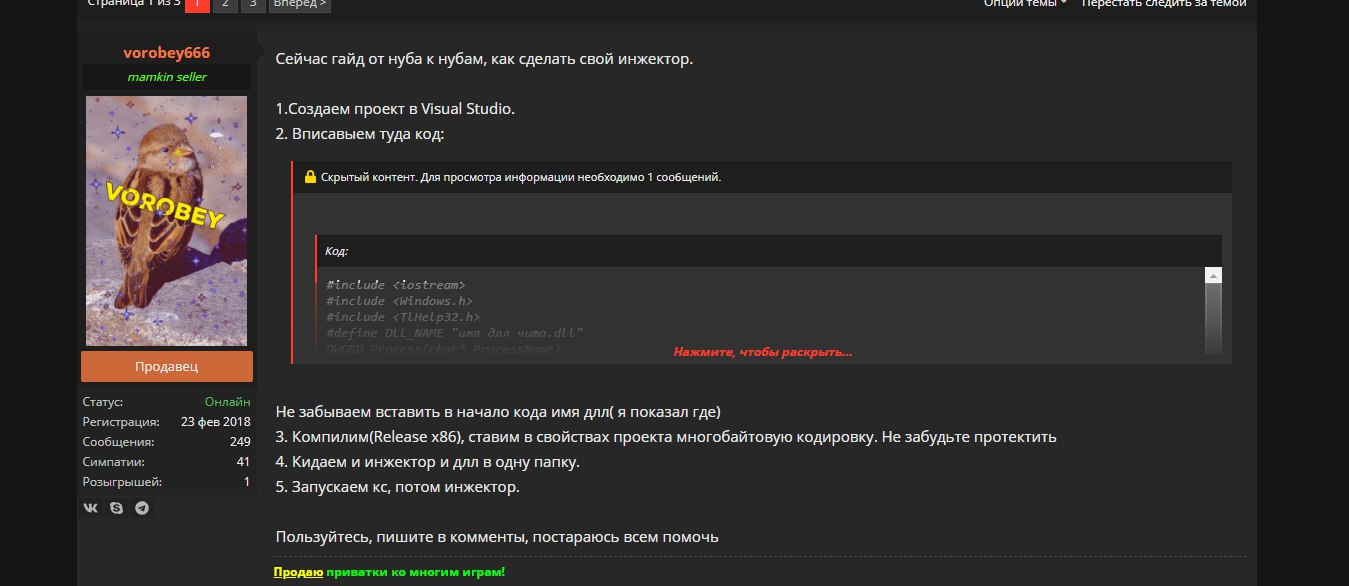Viewport: 1349px width, 586px height.
Task: Click the 'Продаю' signature link
Action: pos(298,573)
